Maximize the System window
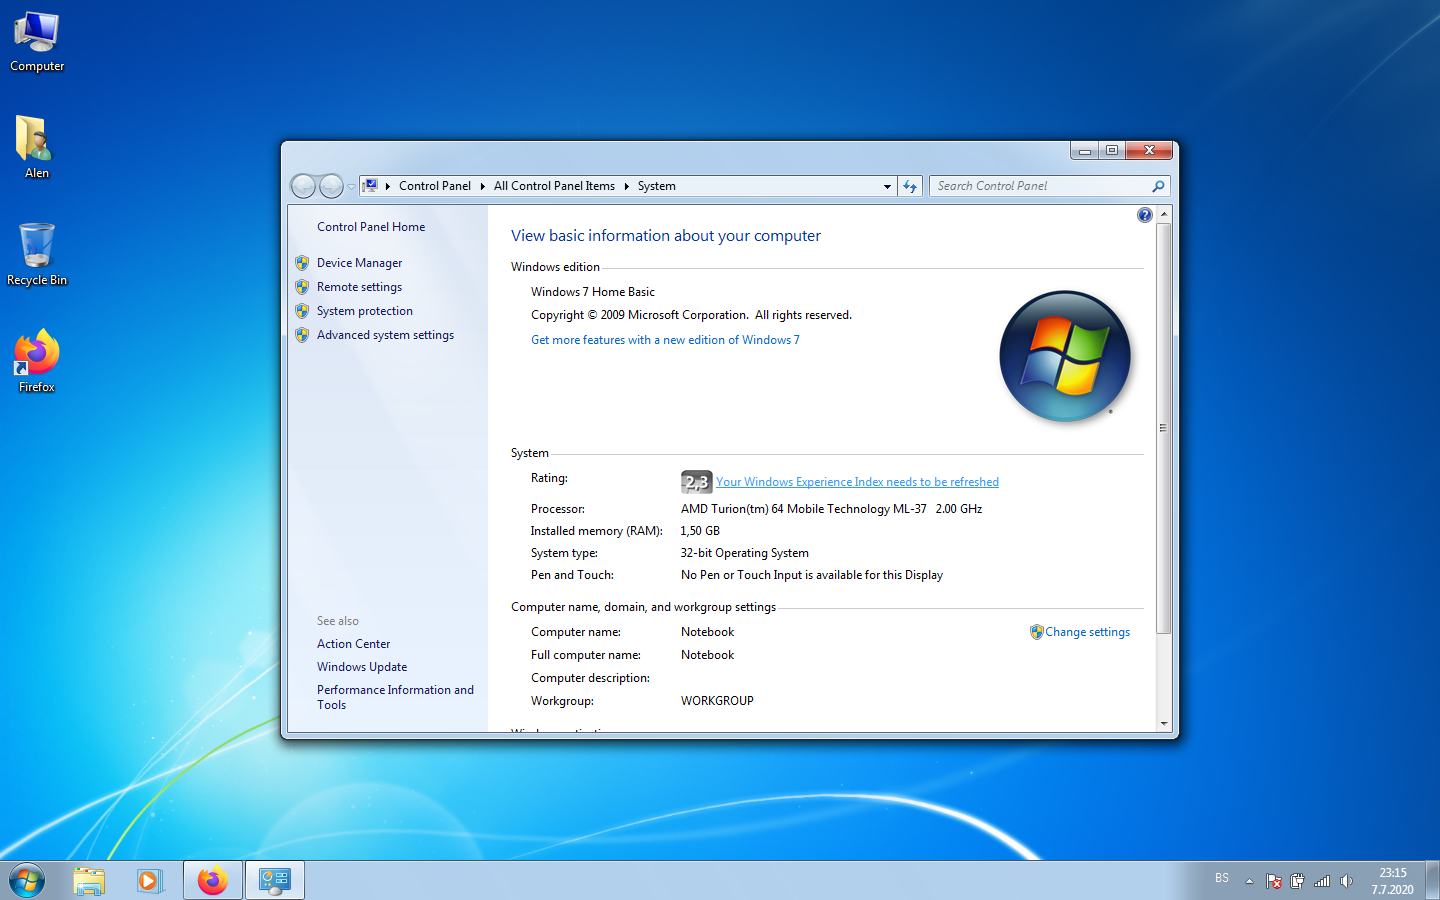 pyautogui.click(x=1112, y=150)
